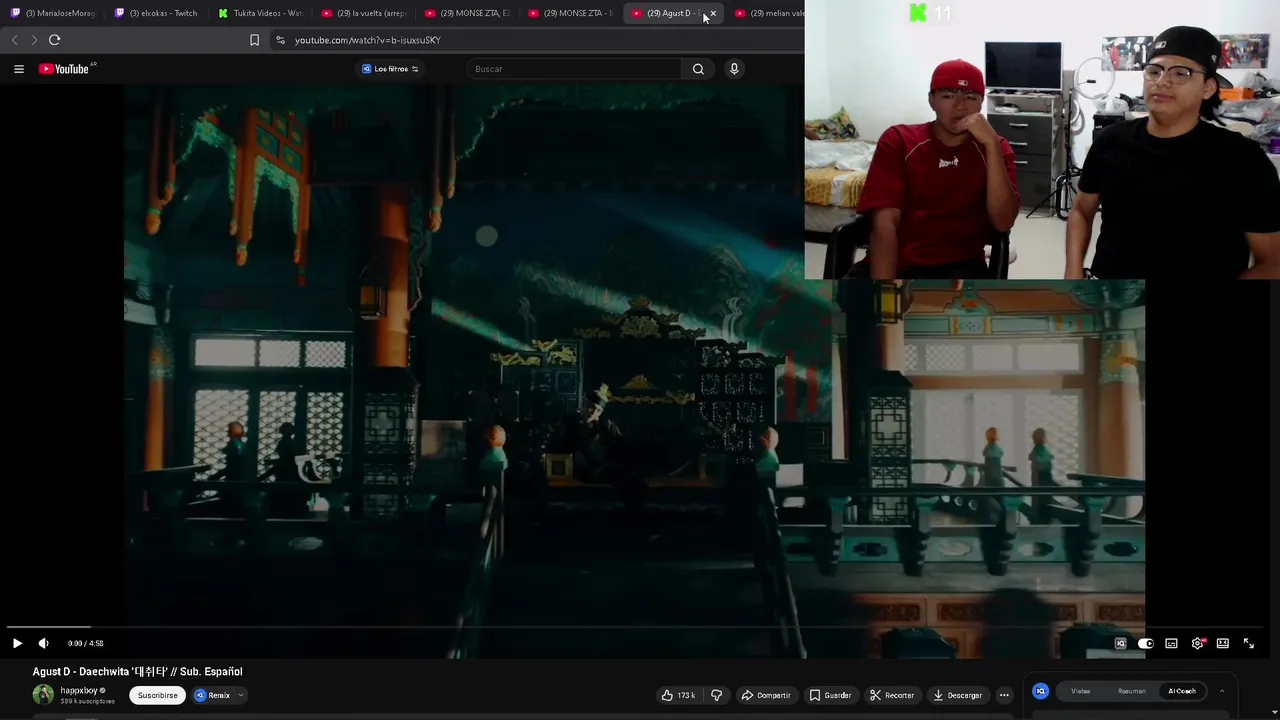
Task: Click the vidIQ blue panel logo
Action: (x=1041, y=691)
